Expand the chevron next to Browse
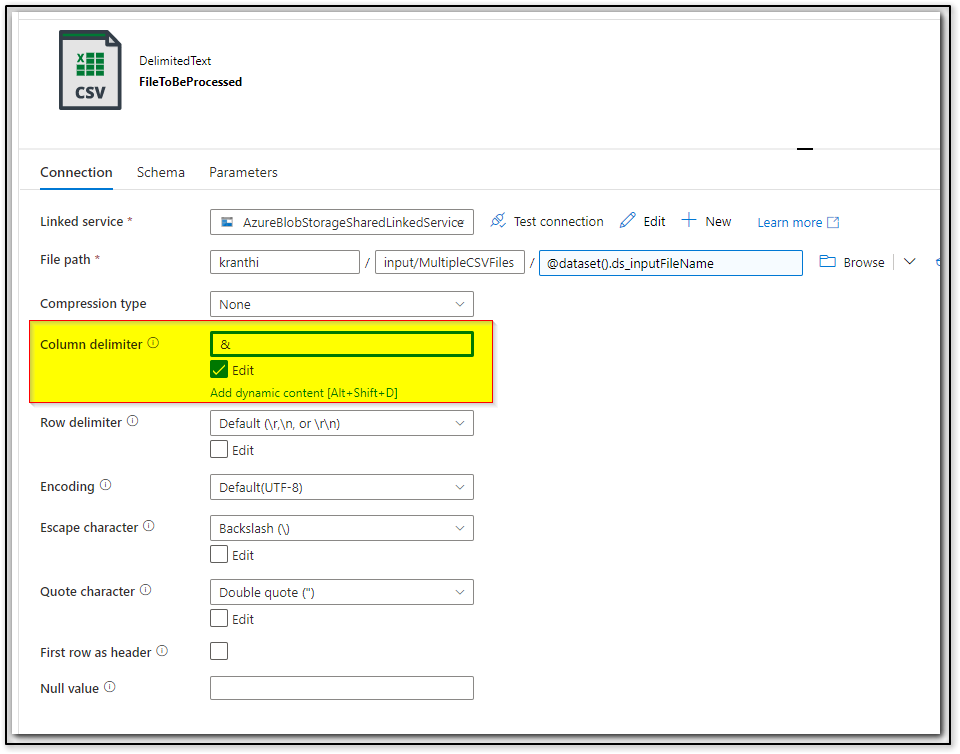This screenshot has width=960, height=754. [909, 261]
